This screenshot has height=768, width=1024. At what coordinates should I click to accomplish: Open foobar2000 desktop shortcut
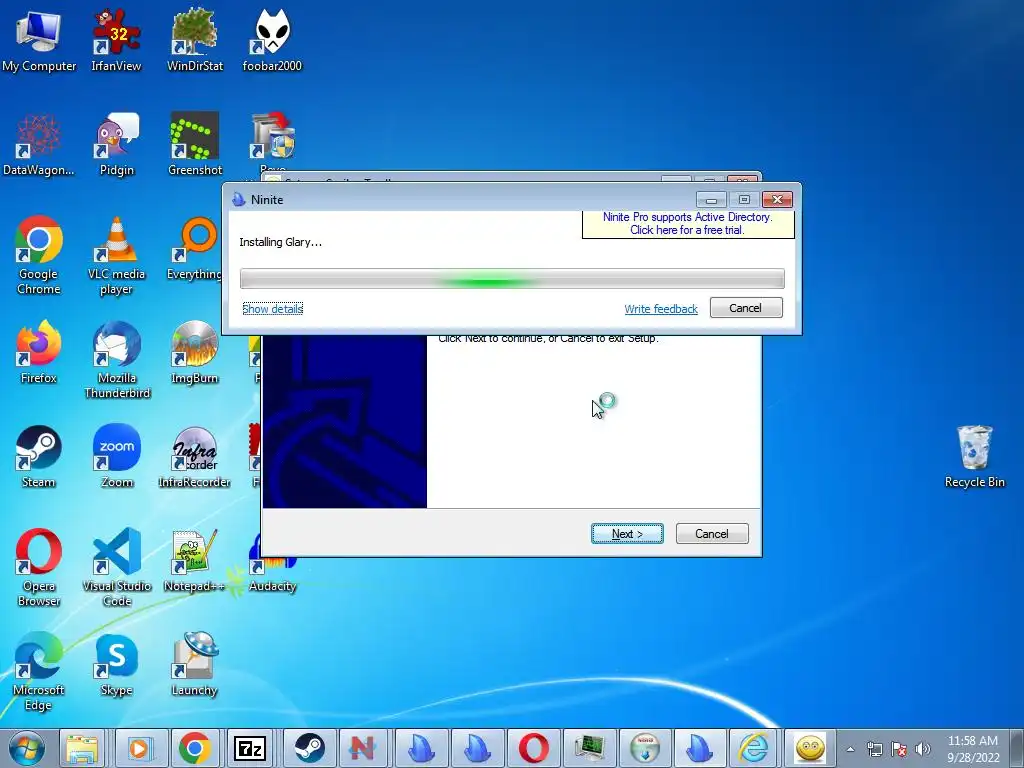tap(272, 39)
